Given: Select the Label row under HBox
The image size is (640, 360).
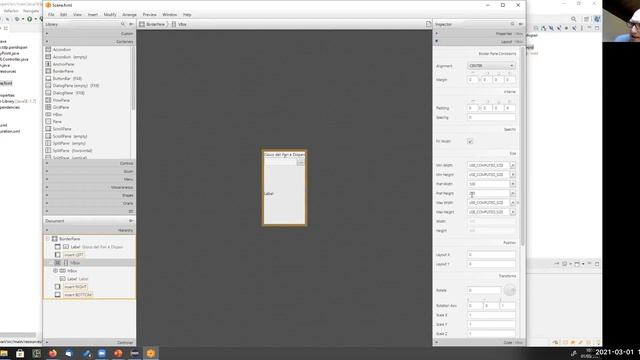Looking at the screenshot, I should [x=89, y=279].
